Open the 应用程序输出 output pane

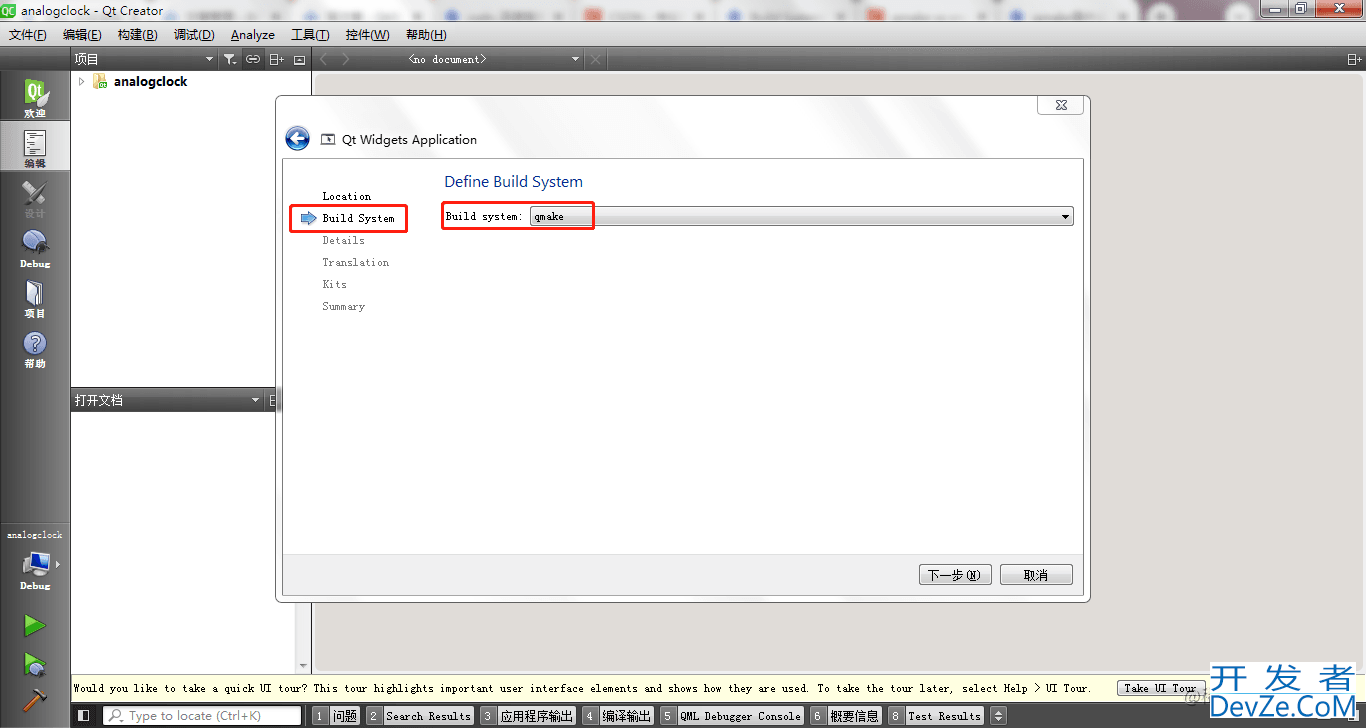pyautogui.click(x=527, y=715)
